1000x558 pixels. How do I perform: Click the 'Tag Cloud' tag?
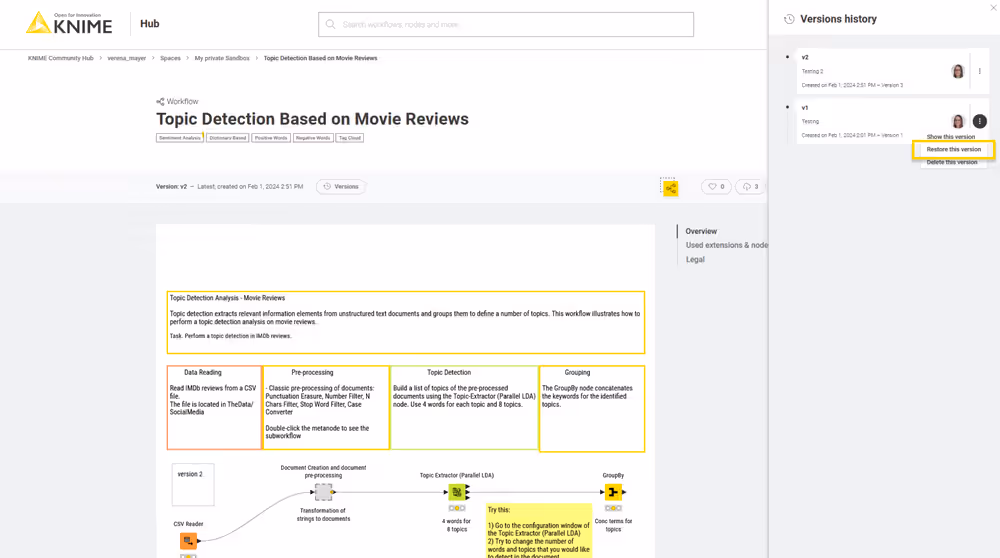pyautogui.click(x=350, y=138)
